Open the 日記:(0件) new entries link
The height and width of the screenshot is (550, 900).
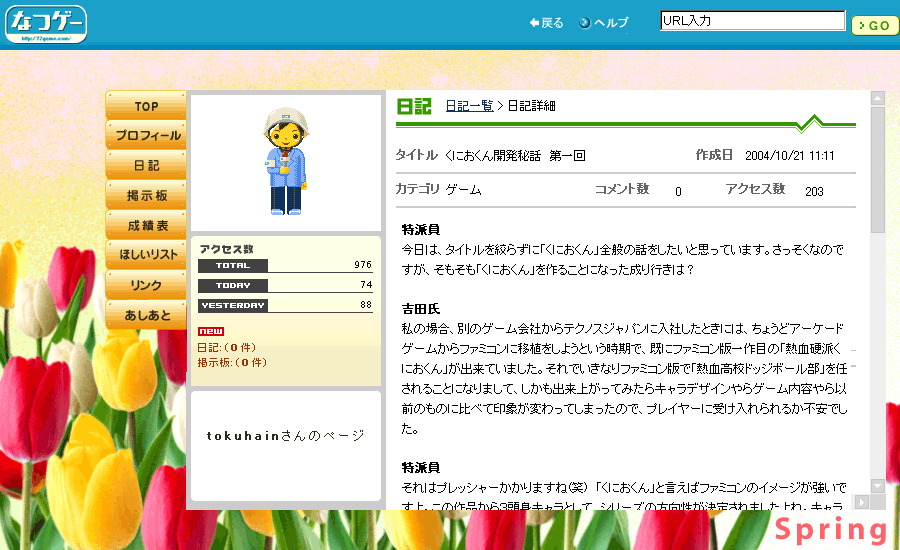pyautogui.click(x=226, y=347)
